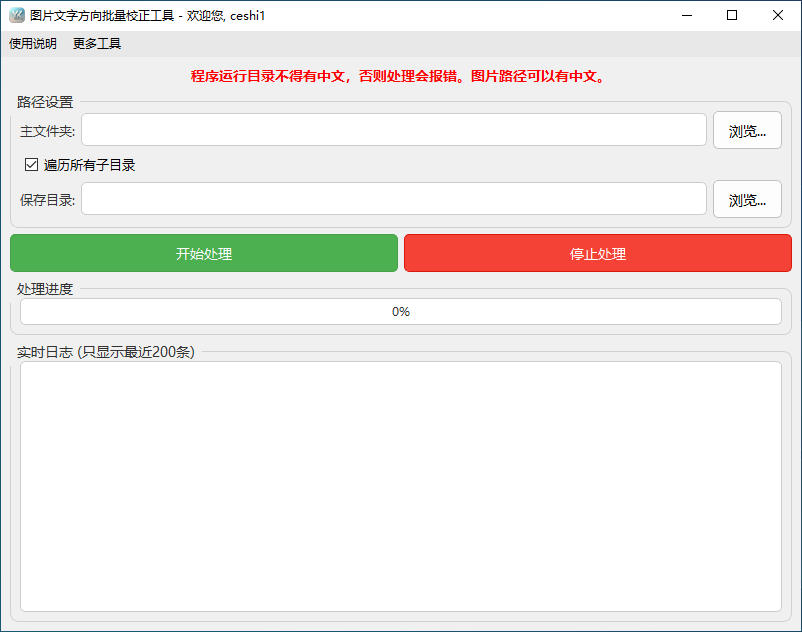The width and height of the screenshot is (802, 632).
Task: Click 浏览 next to 主文件夹
Action: pos(747,129)
